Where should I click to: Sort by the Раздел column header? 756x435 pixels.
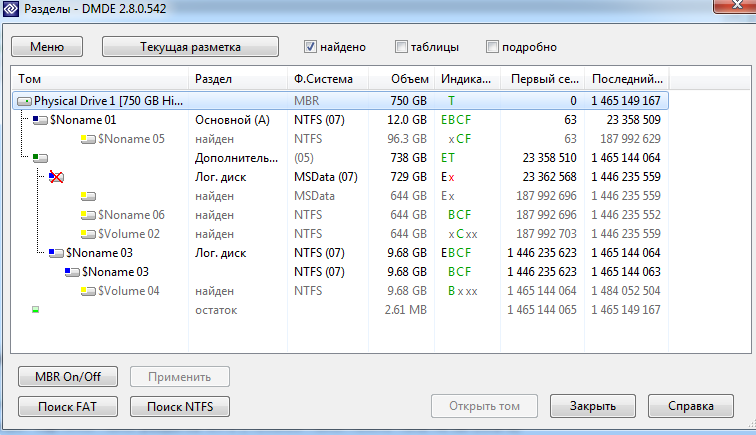point(238,79)
